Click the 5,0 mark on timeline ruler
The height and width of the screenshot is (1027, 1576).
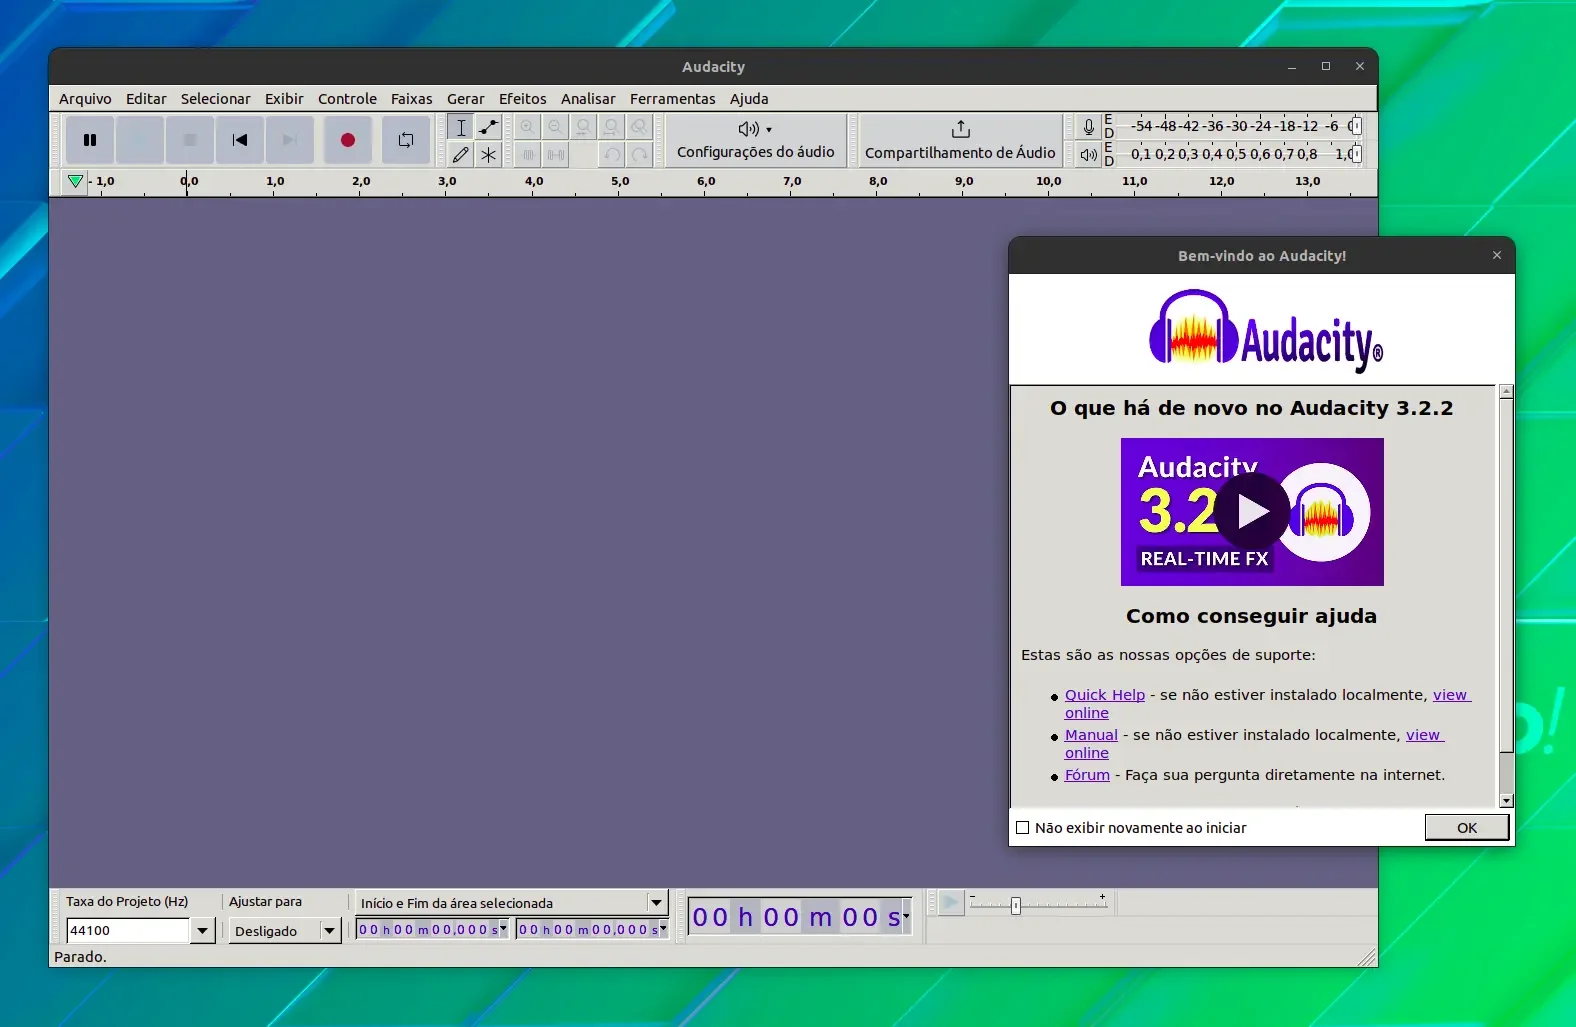620,182
